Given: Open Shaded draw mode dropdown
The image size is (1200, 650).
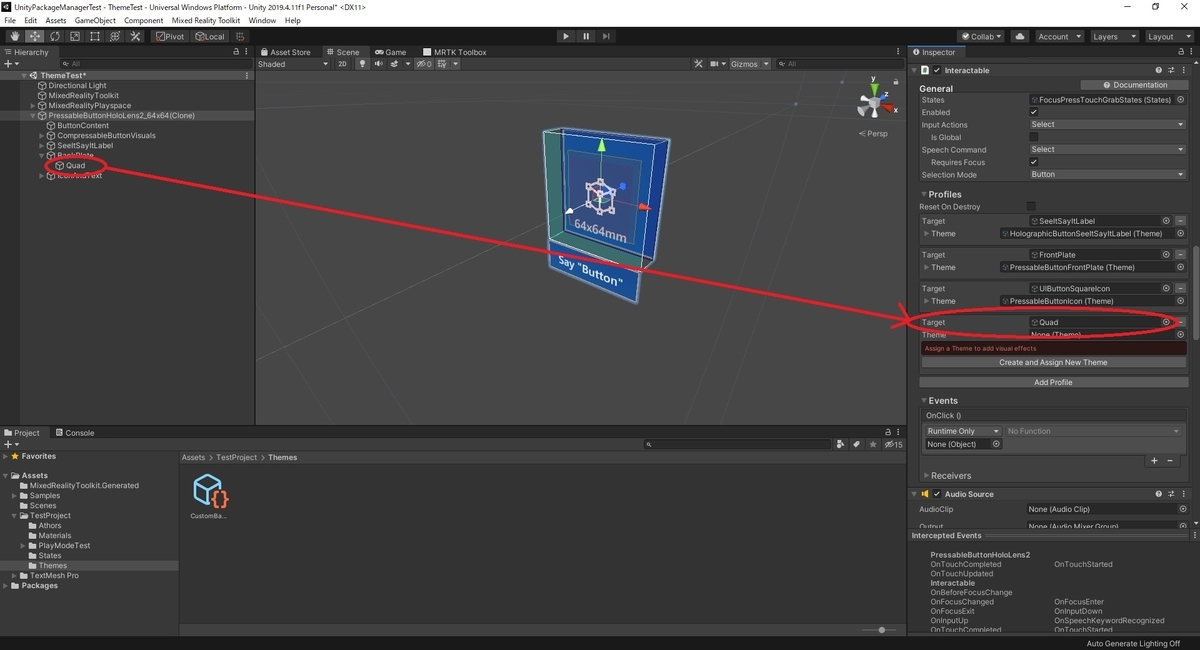Looking at the screenshot, I should coord(293,64).
